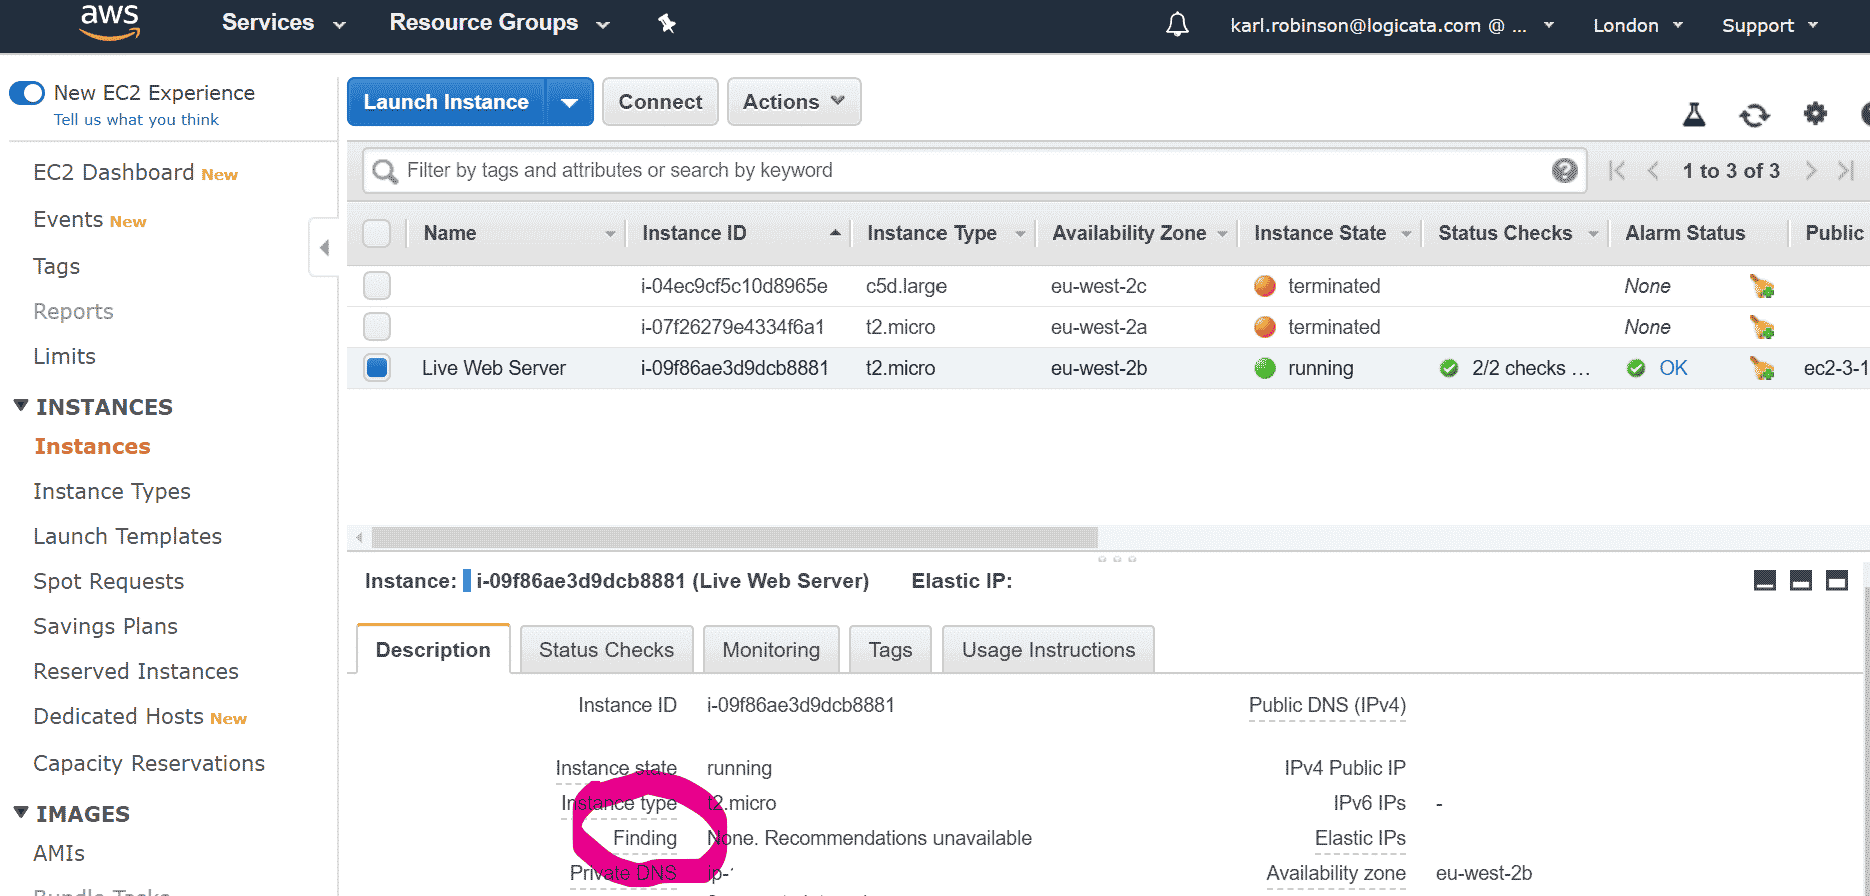Click the Finding field label
This screenshot has height=896, width=1870.
tap(645, 838)
